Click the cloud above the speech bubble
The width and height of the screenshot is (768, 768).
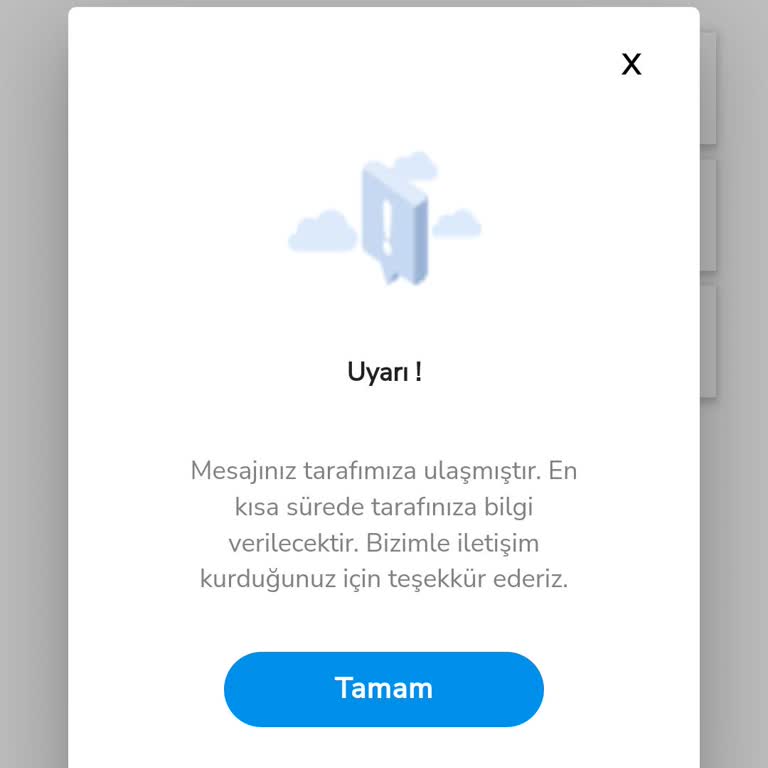415,166
